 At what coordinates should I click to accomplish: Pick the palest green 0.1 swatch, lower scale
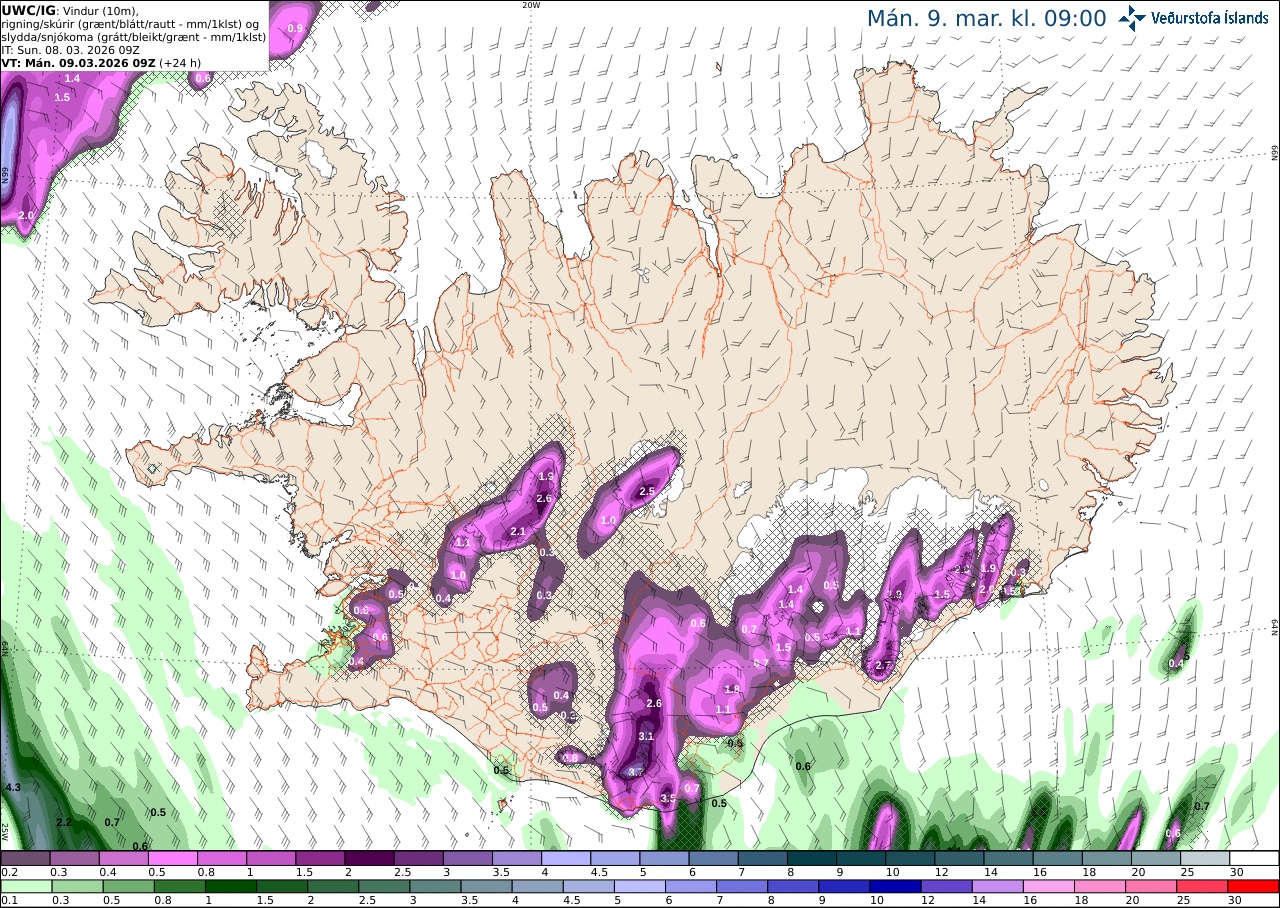click(25, 886)
